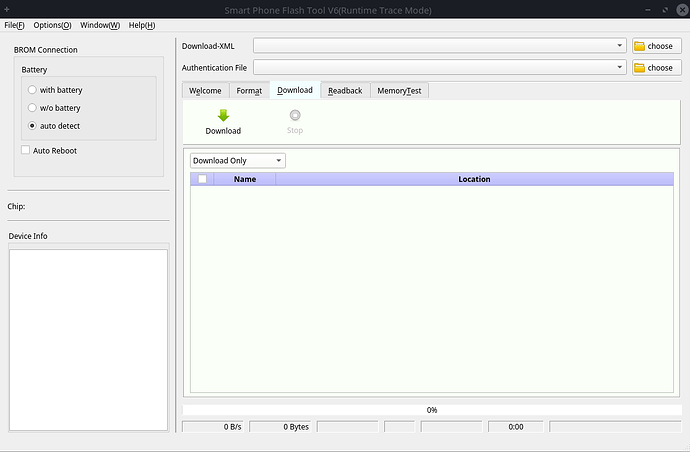690x452 pixels.
Task: Select the 'with battery' radio option
Action: tap(32, 90)
